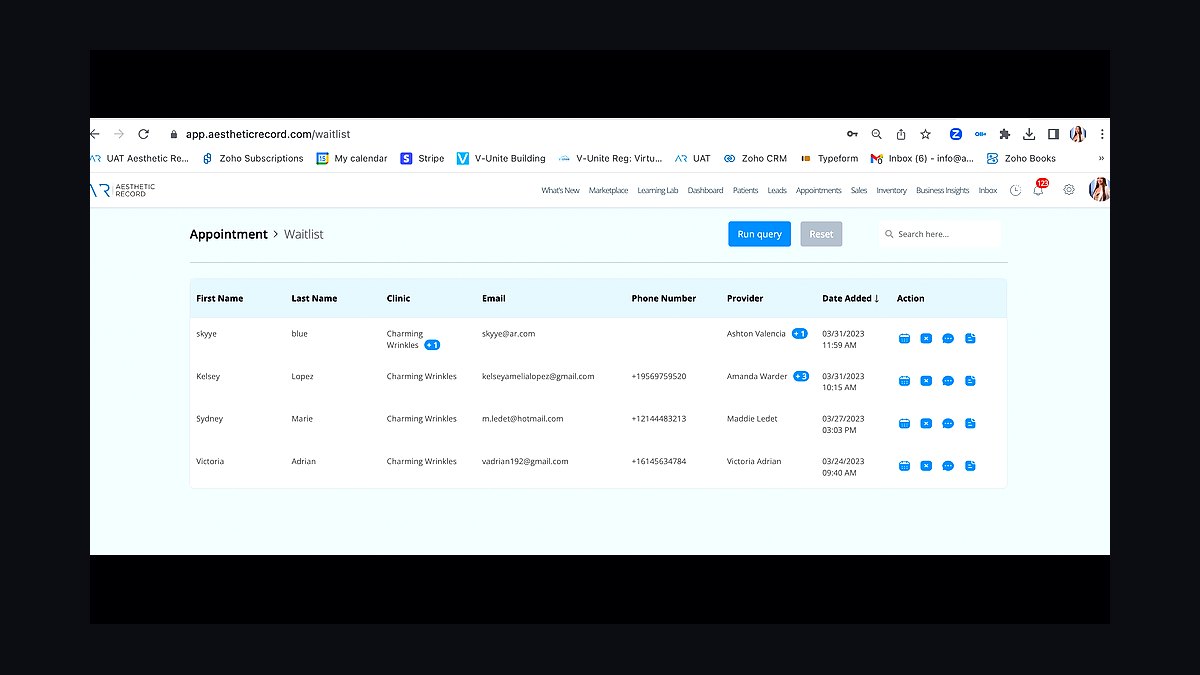Open the notifications bell with 123 badge
1200x675 pixels.
(x=1039, y=189)
